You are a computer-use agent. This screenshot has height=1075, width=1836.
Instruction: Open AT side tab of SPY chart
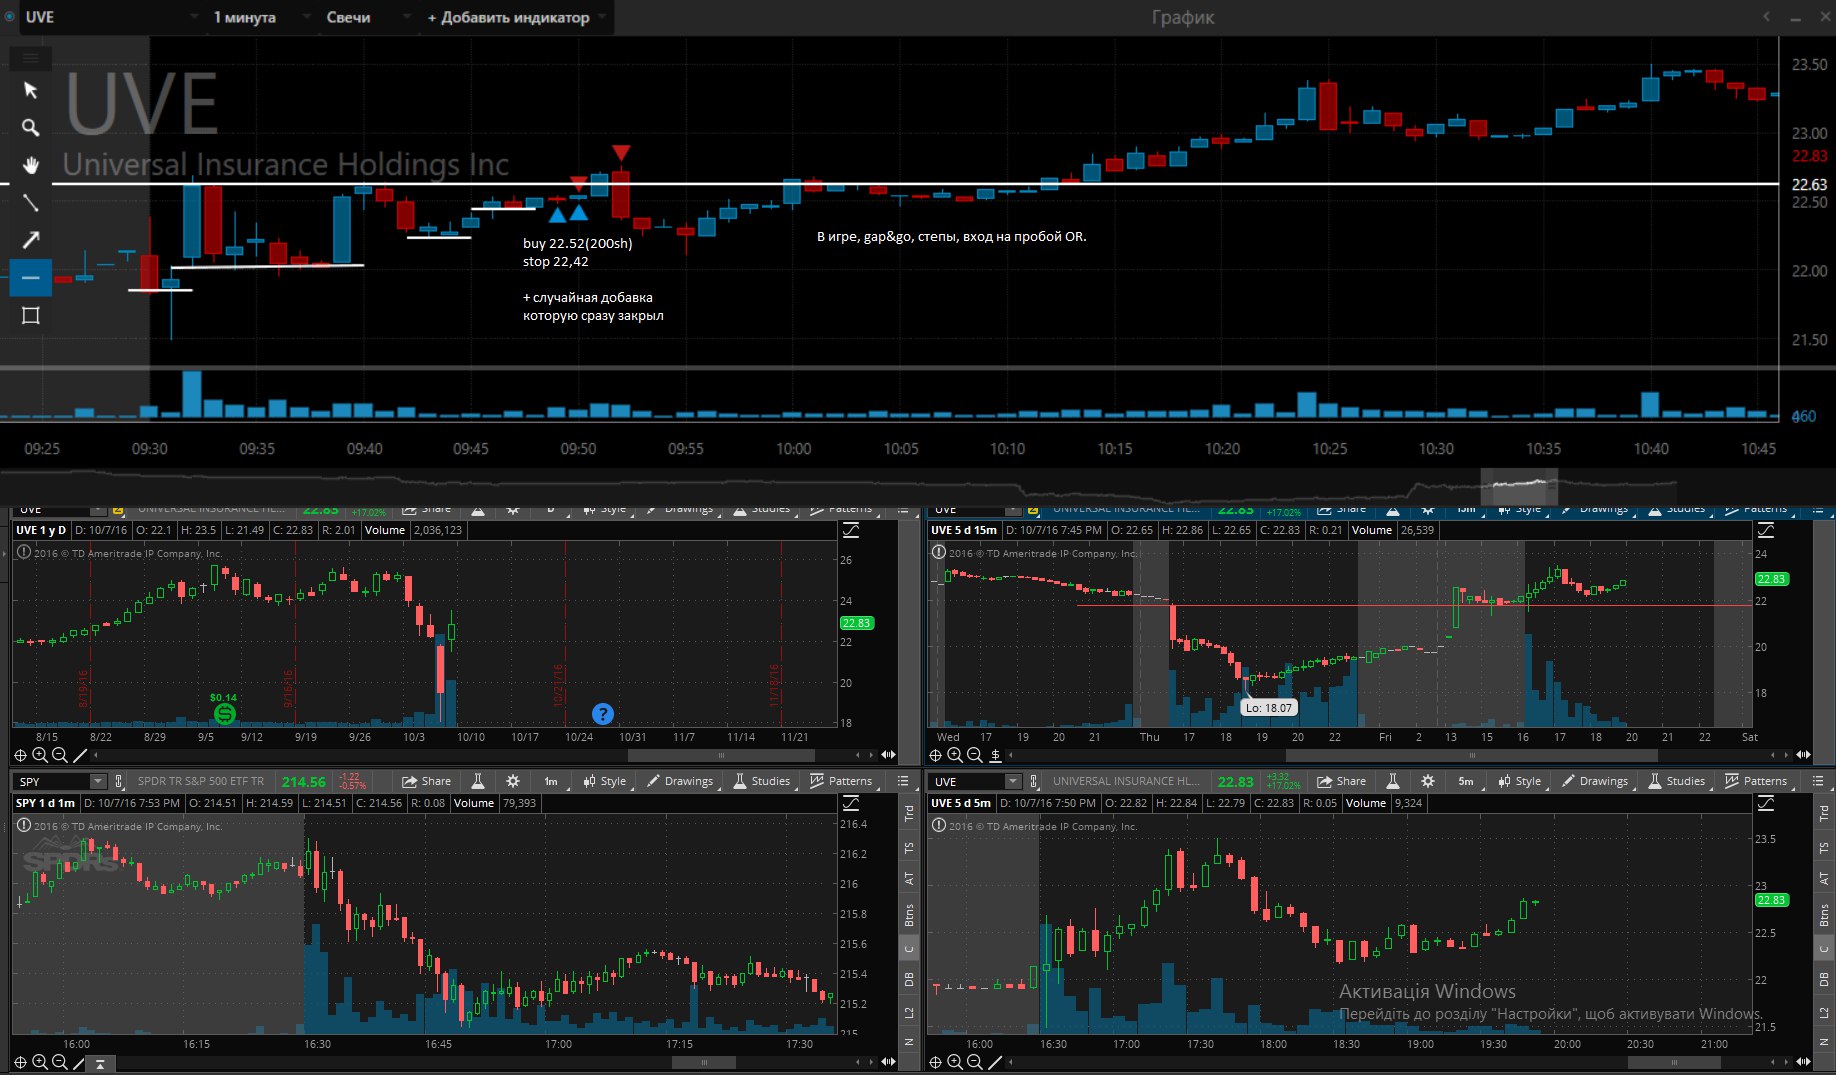click(x=909, y=879)
